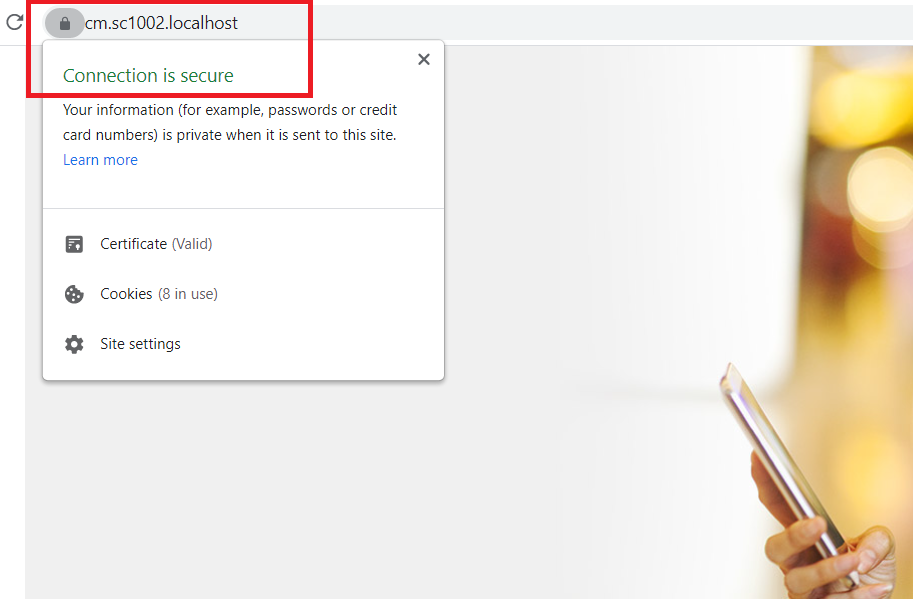
Task: Click the Connection is secure heading
Action: coord(148,76)
